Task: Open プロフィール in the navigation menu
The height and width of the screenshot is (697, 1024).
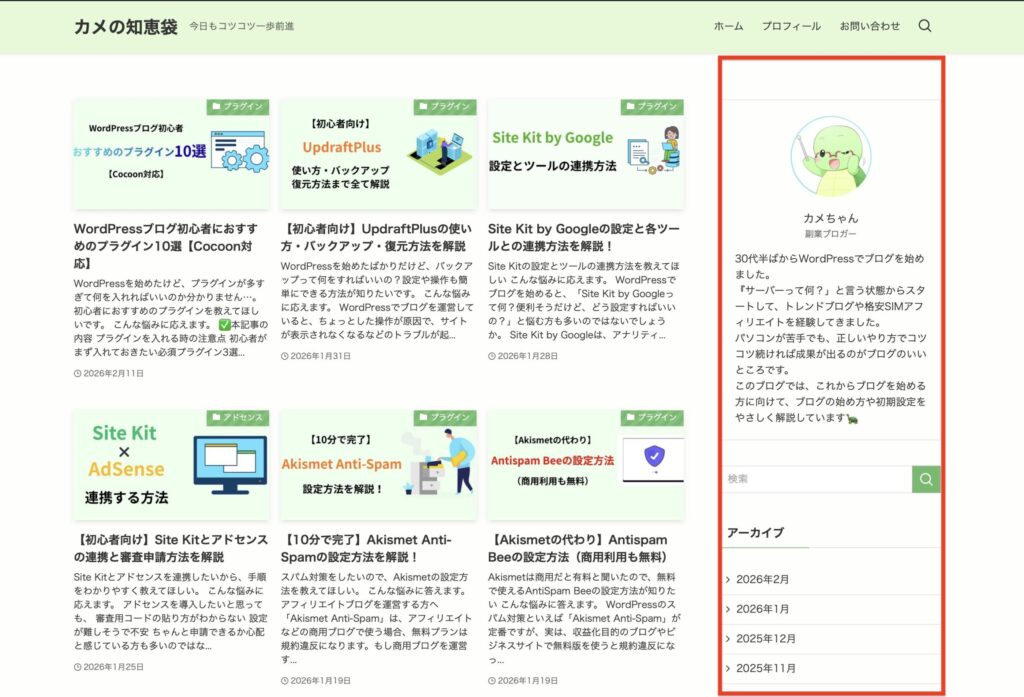Action: point(791,26)
